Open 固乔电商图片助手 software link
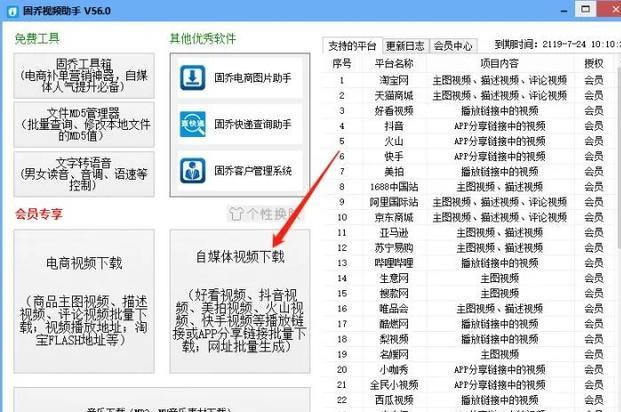The width and height of the screenshot is (621, 412). 240,78
